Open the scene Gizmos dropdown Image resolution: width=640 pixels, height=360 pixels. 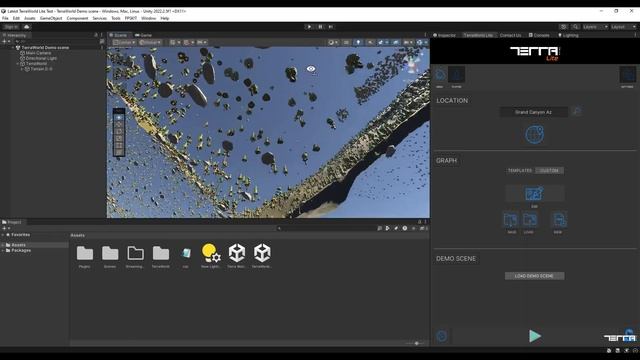(x=421, y=42)
